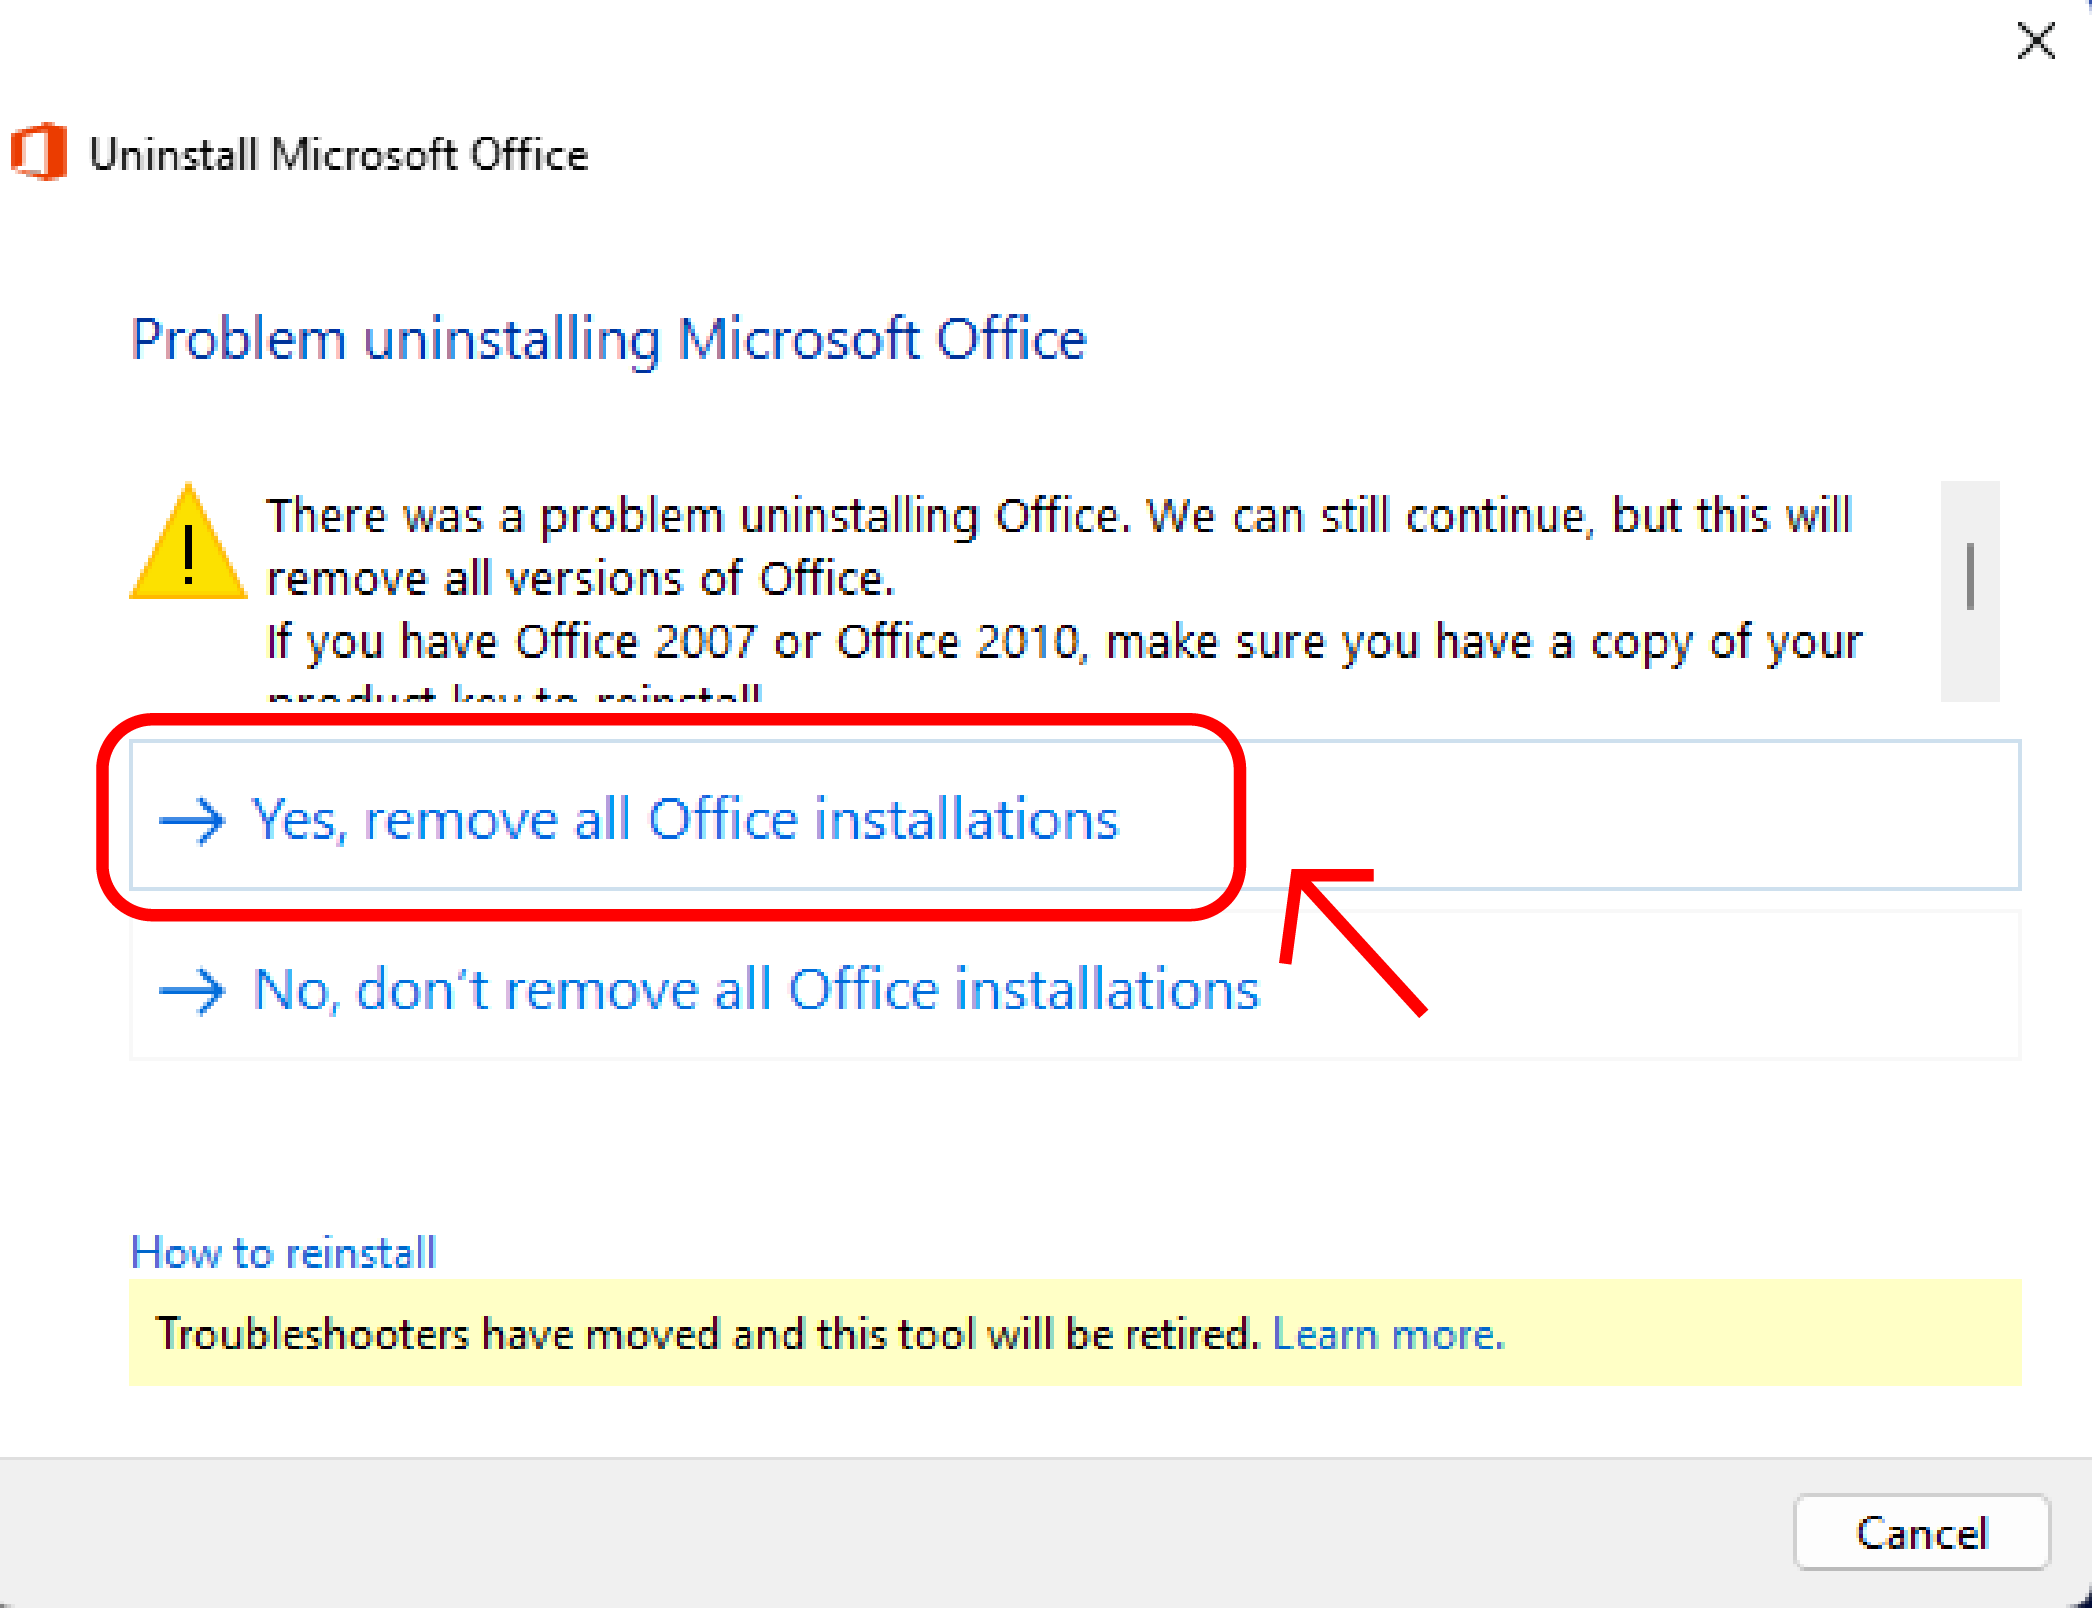This screenshot has height=1608, width=2093.
Task: Close the uninstall dialog with X
Action: tap(2036, 42)
